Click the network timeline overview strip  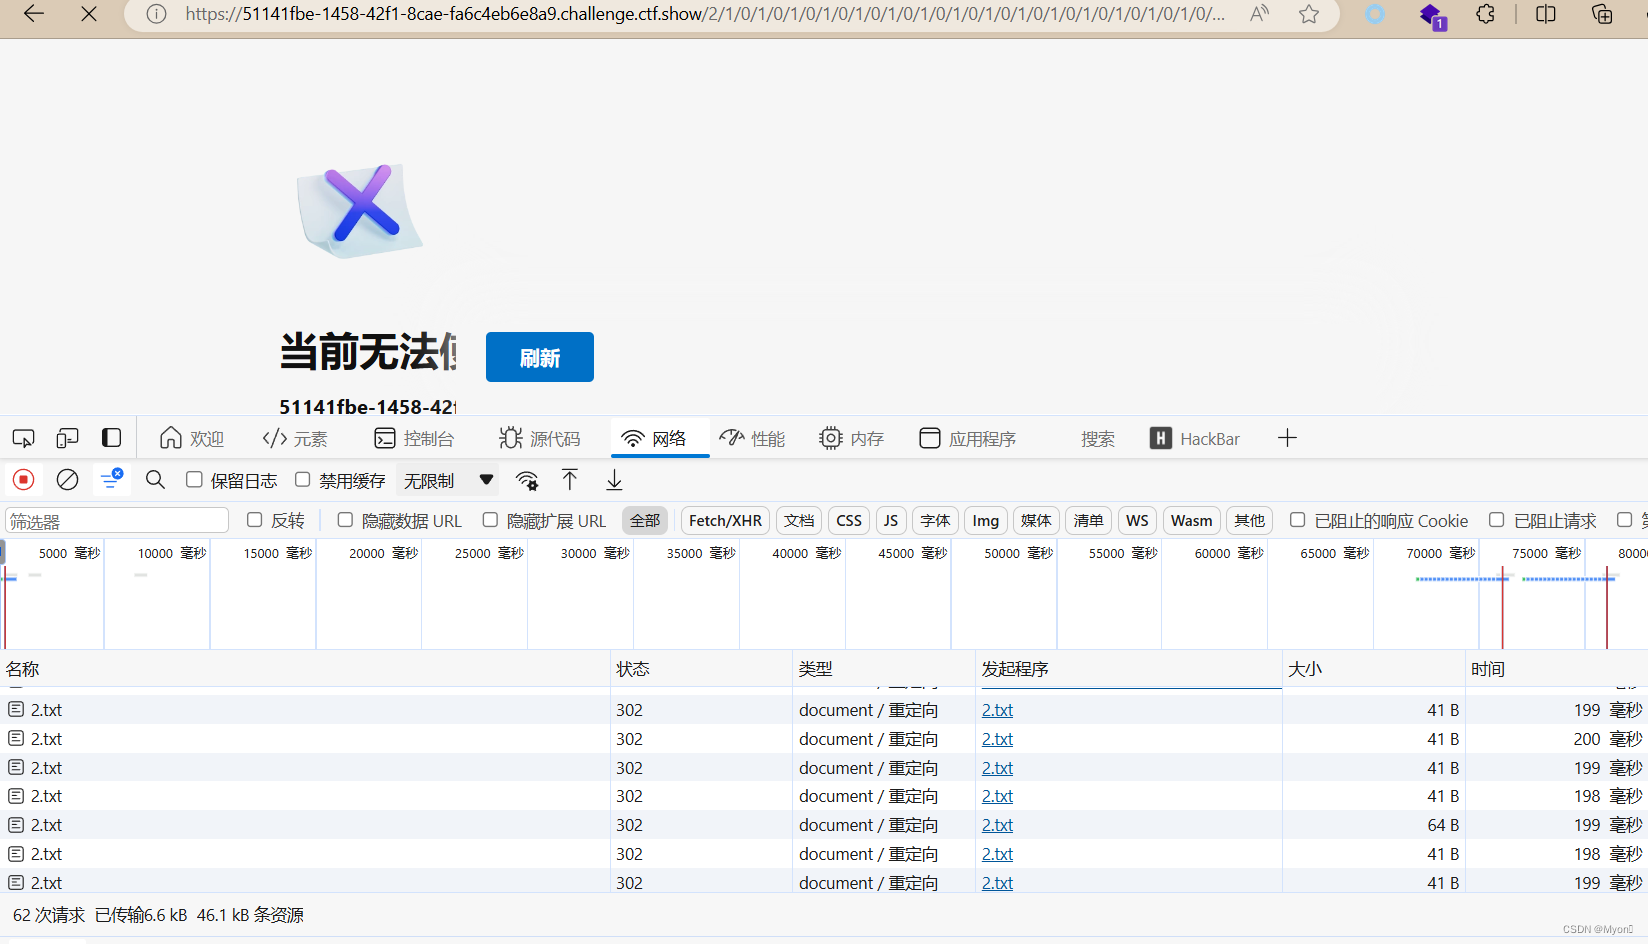(800, 595)
